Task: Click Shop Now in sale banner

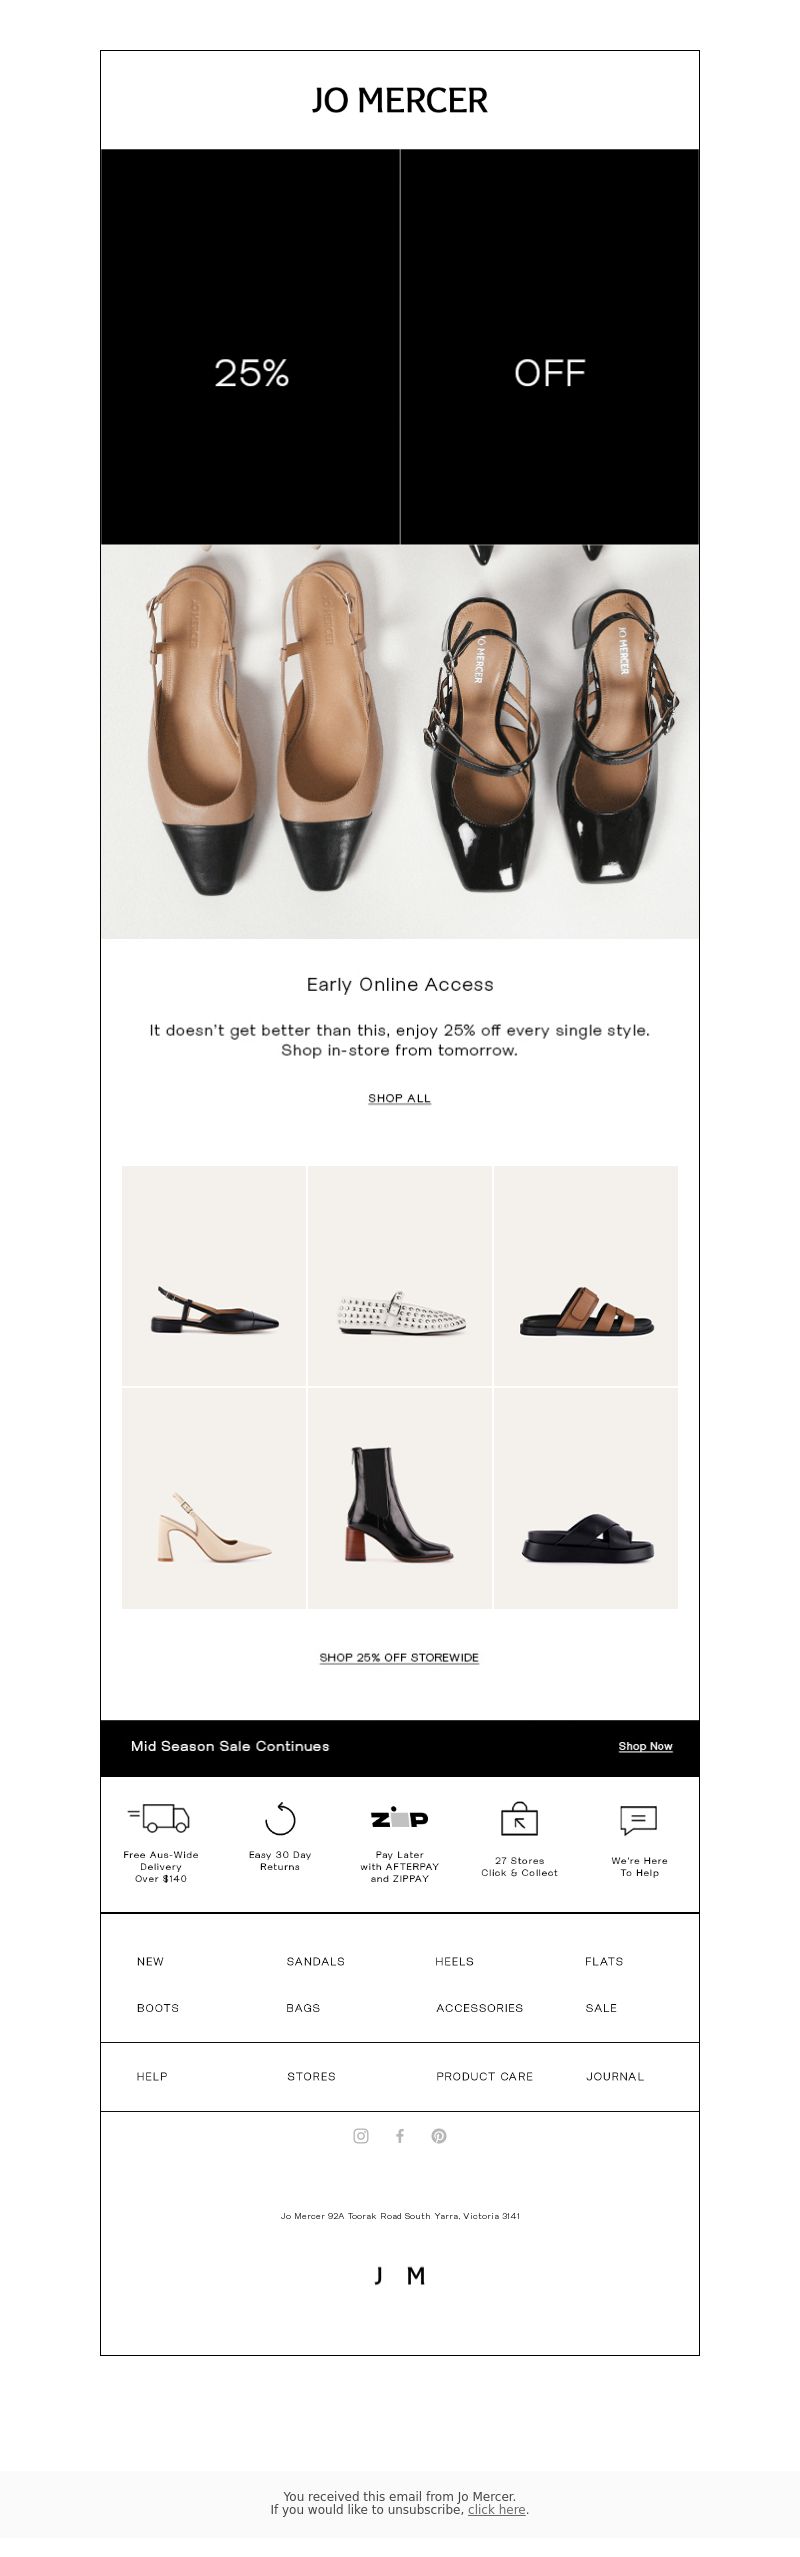Action: tap(645, 1746)
